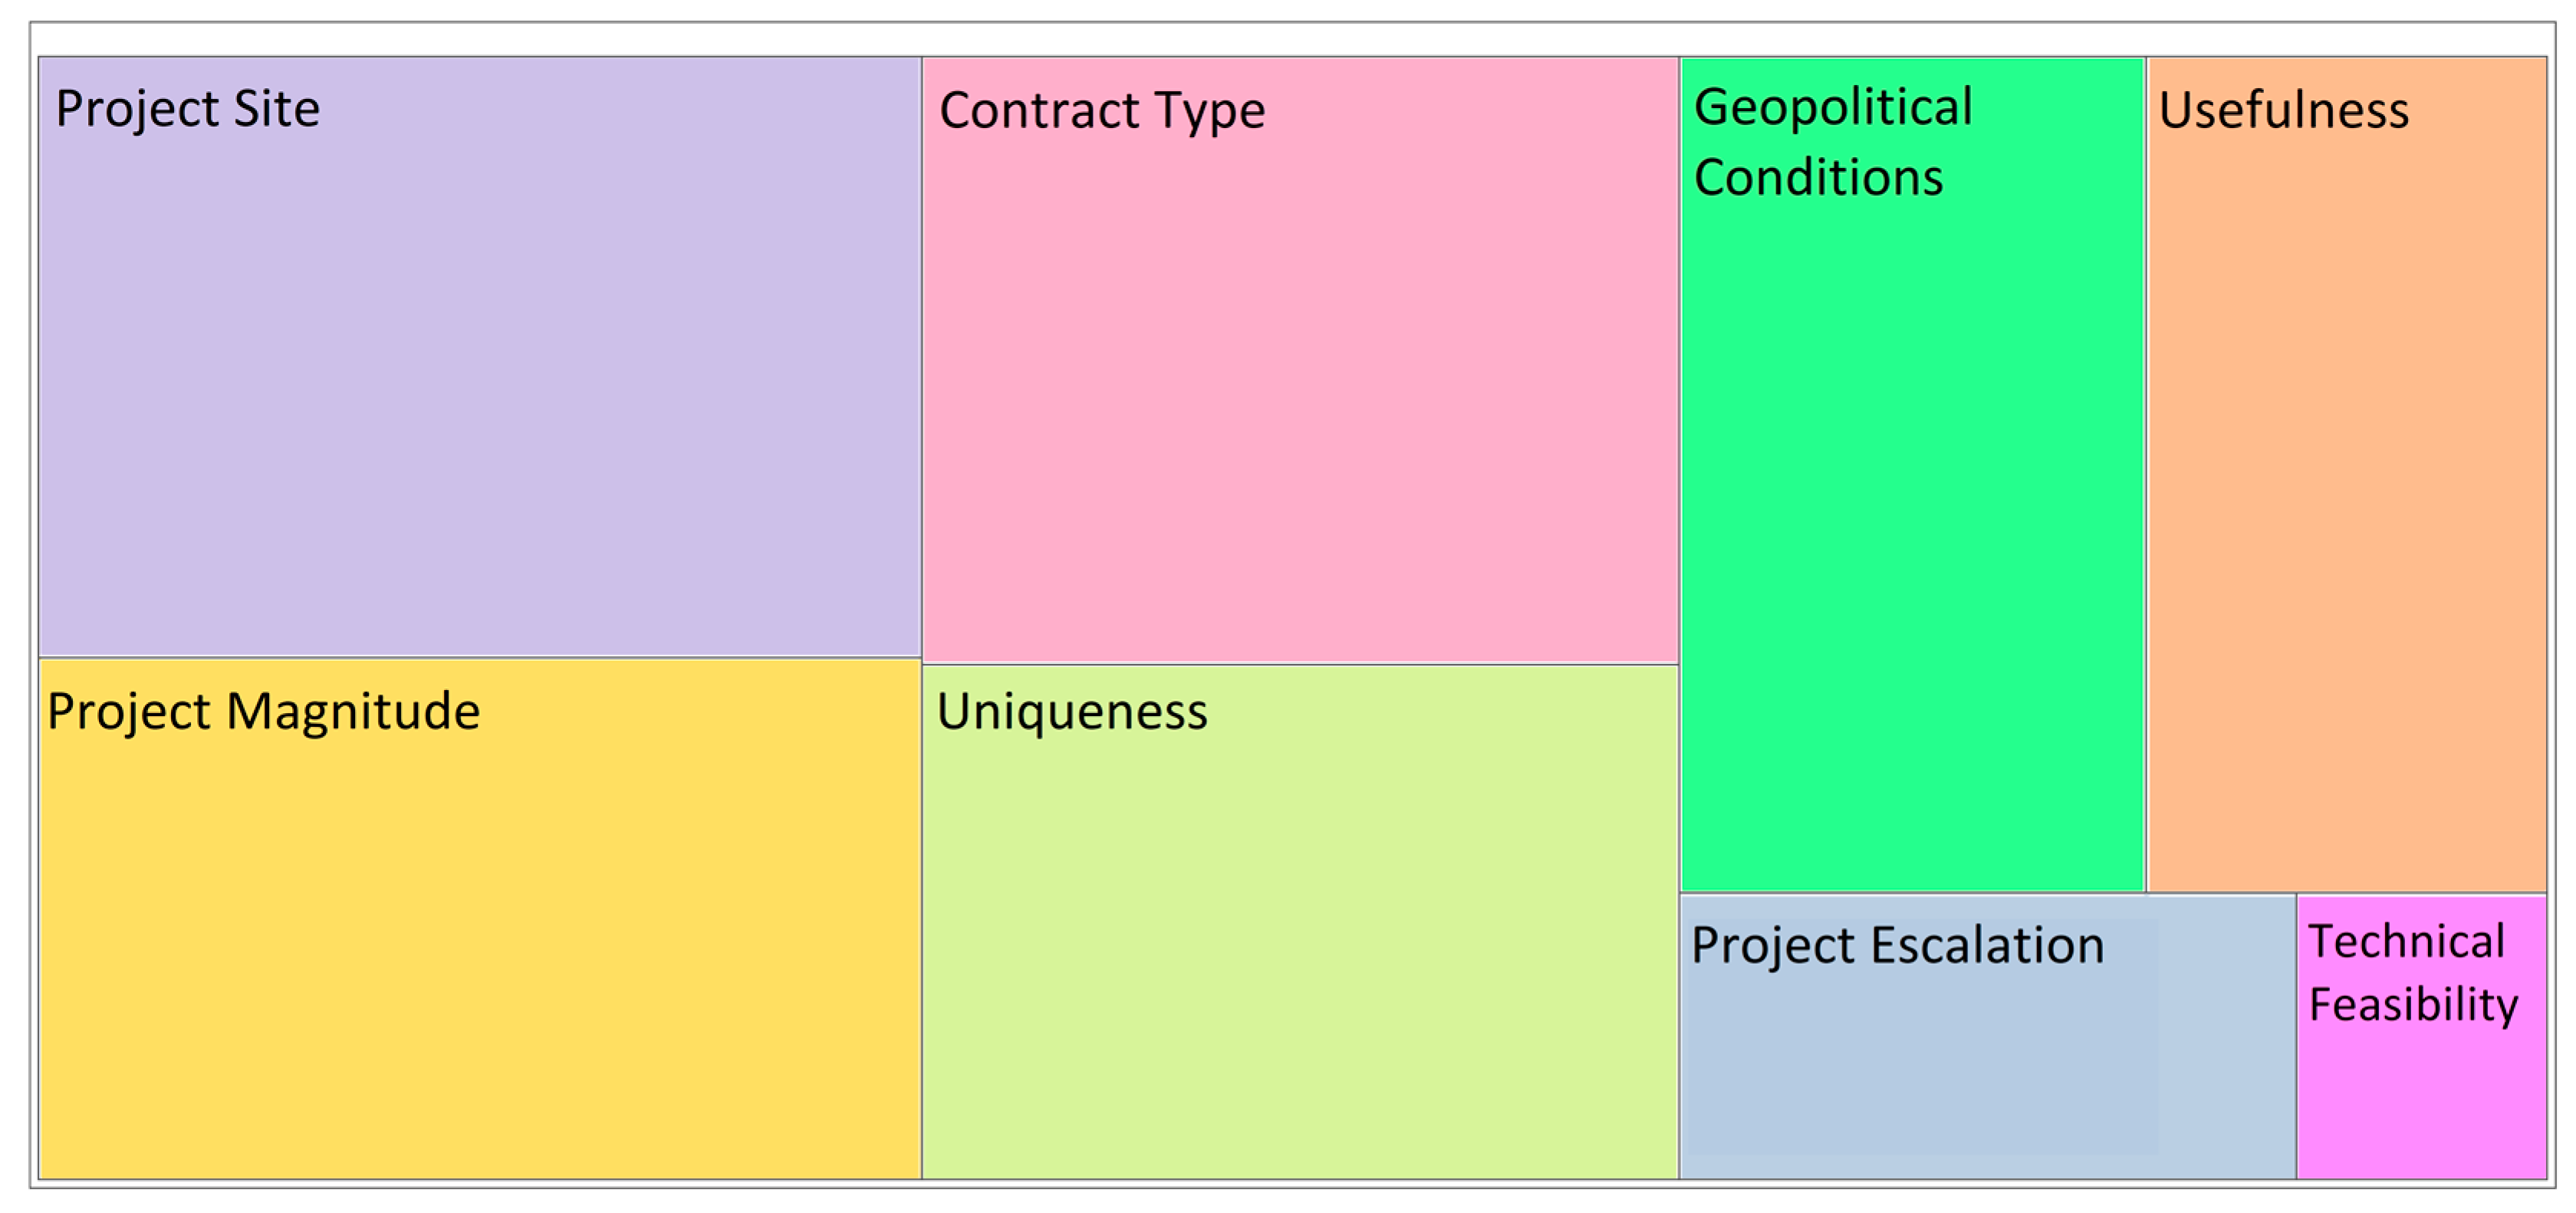Select the "Uniqueness" text label
The height and width of the screenshot is (1213, 2576).
click(1072, 711)
